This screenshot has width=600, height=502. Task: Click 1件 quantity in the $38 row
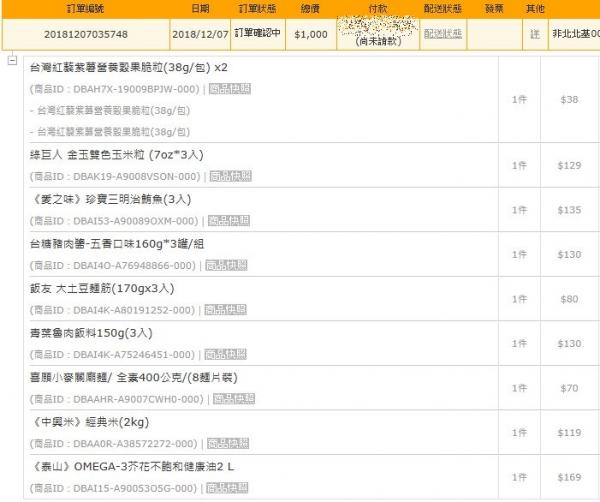519,99
